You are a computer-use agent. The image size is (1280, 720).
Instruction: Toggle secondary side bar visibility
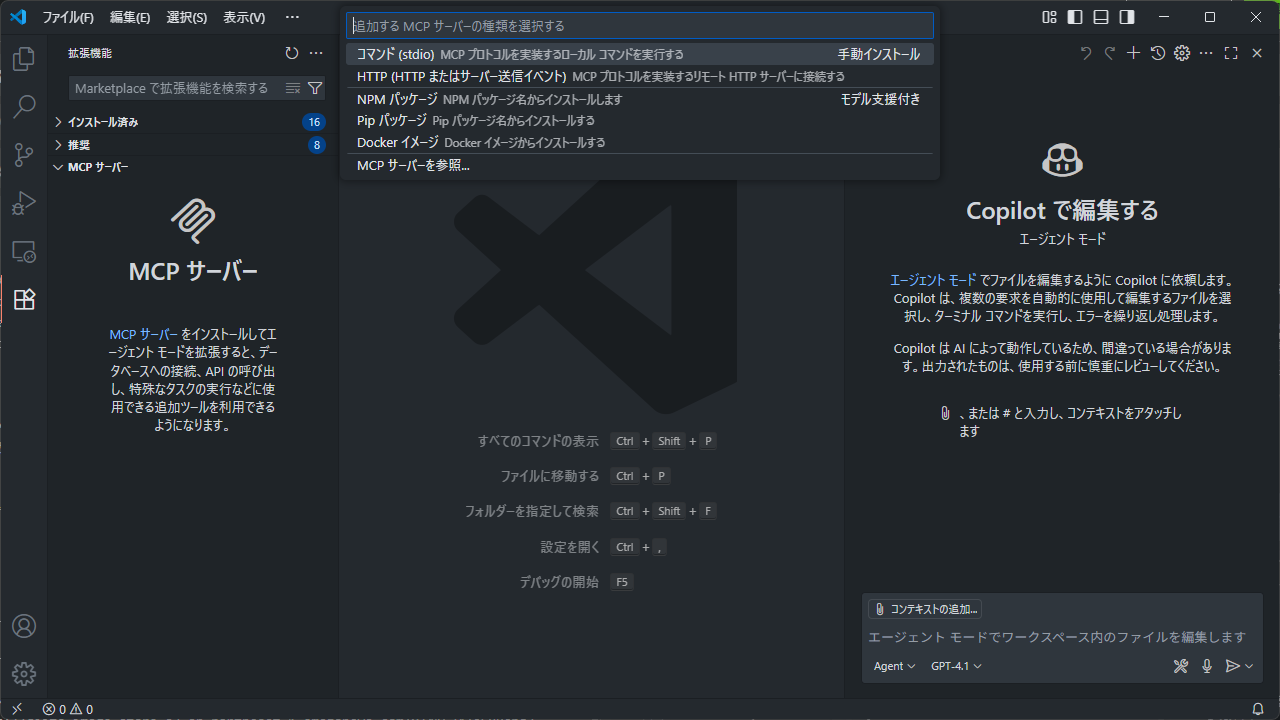click(1127, 17)
